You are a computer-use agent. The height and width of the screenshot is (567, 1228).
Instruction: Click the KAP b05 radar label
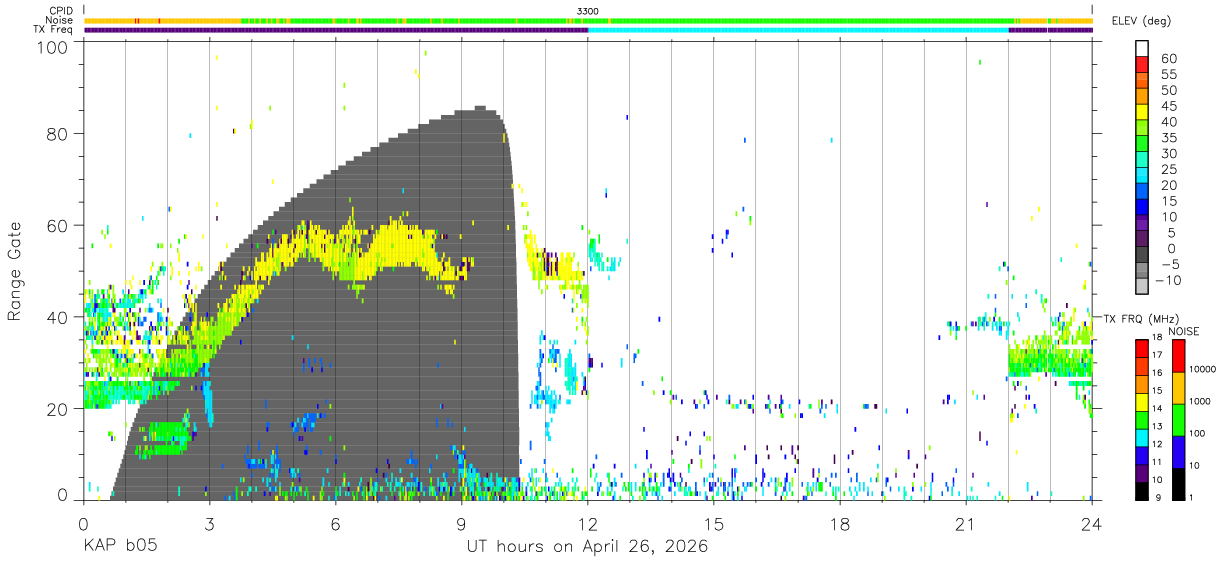120,547
